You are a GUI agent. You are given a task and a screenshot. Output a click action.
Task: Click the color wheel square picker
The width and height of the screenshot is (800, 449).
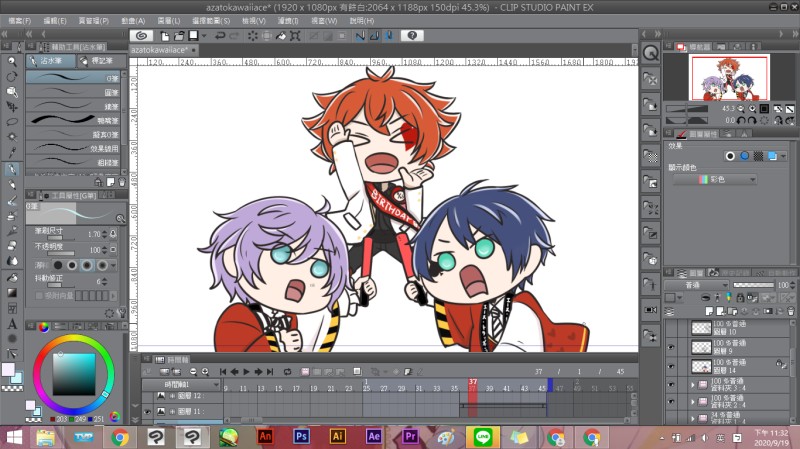coord(74,375)
